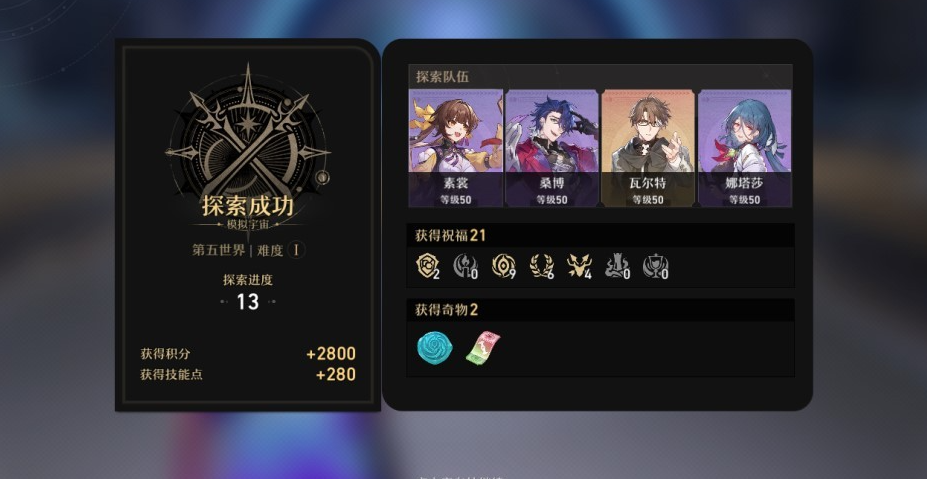
Task: Click the exploration progress number 13
Action: coord(248,302)
